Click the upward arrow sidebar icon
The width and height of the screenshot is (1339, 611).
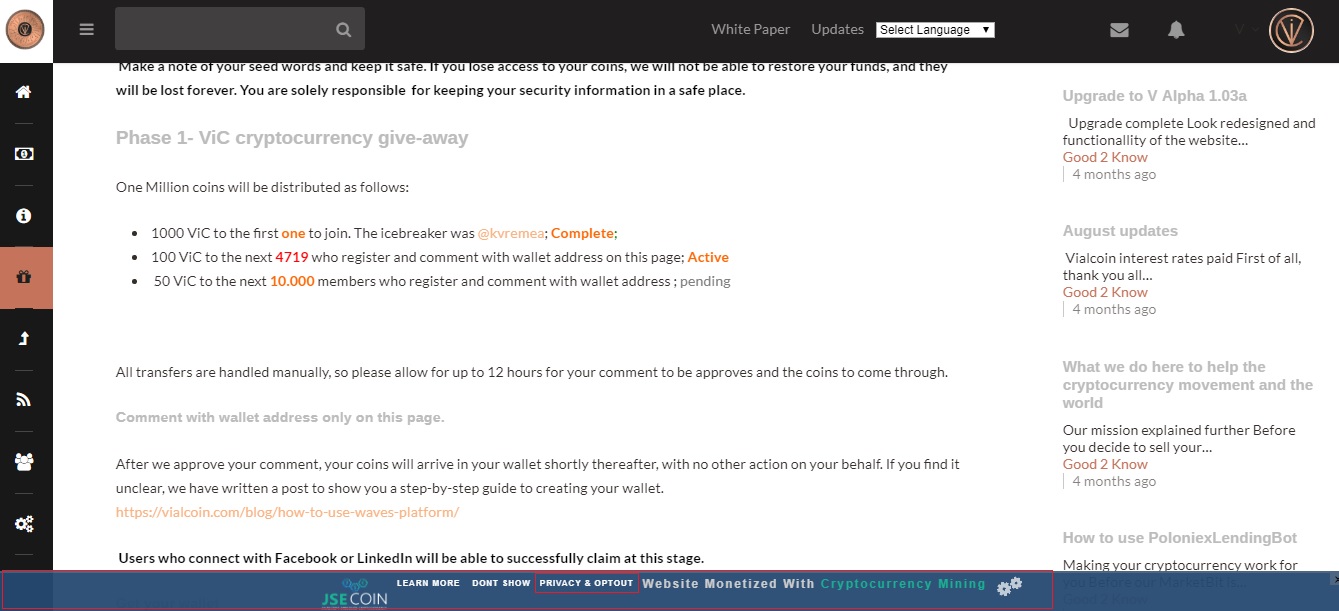[24, 339]
